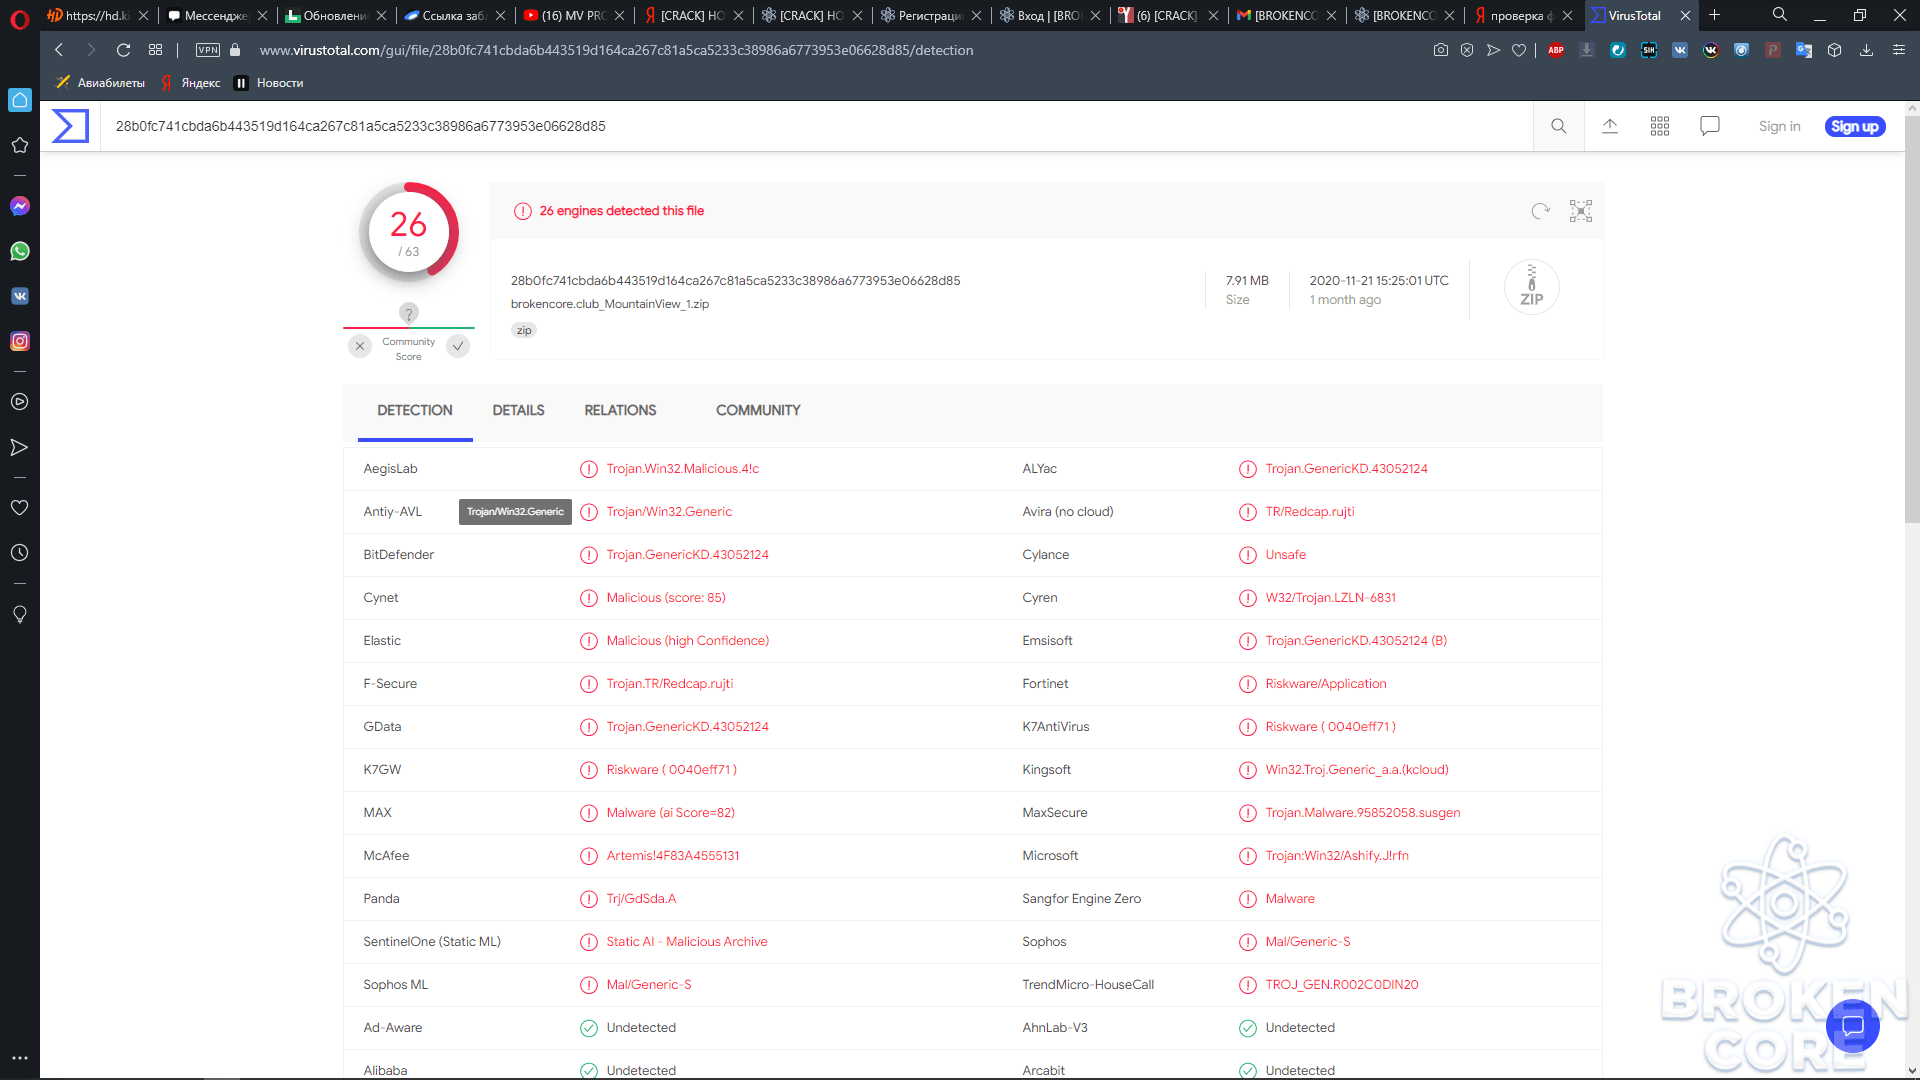
Task: Toggle the VPN badge in address bar
Action: [x=208, y=50]
